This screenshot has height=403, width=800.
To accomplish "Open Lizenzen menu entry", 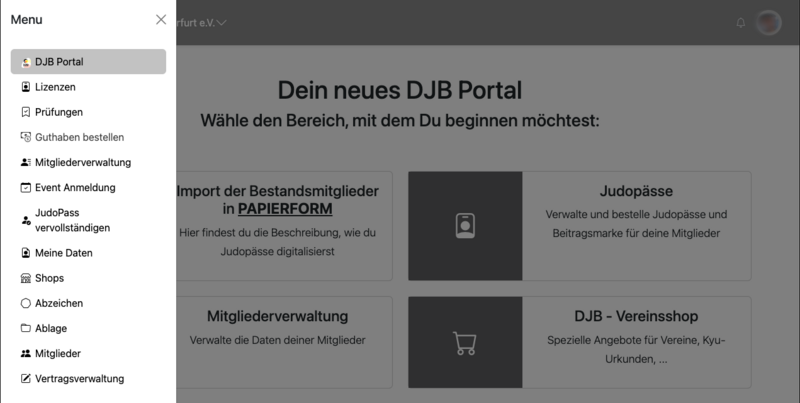I will click(88, 87).
